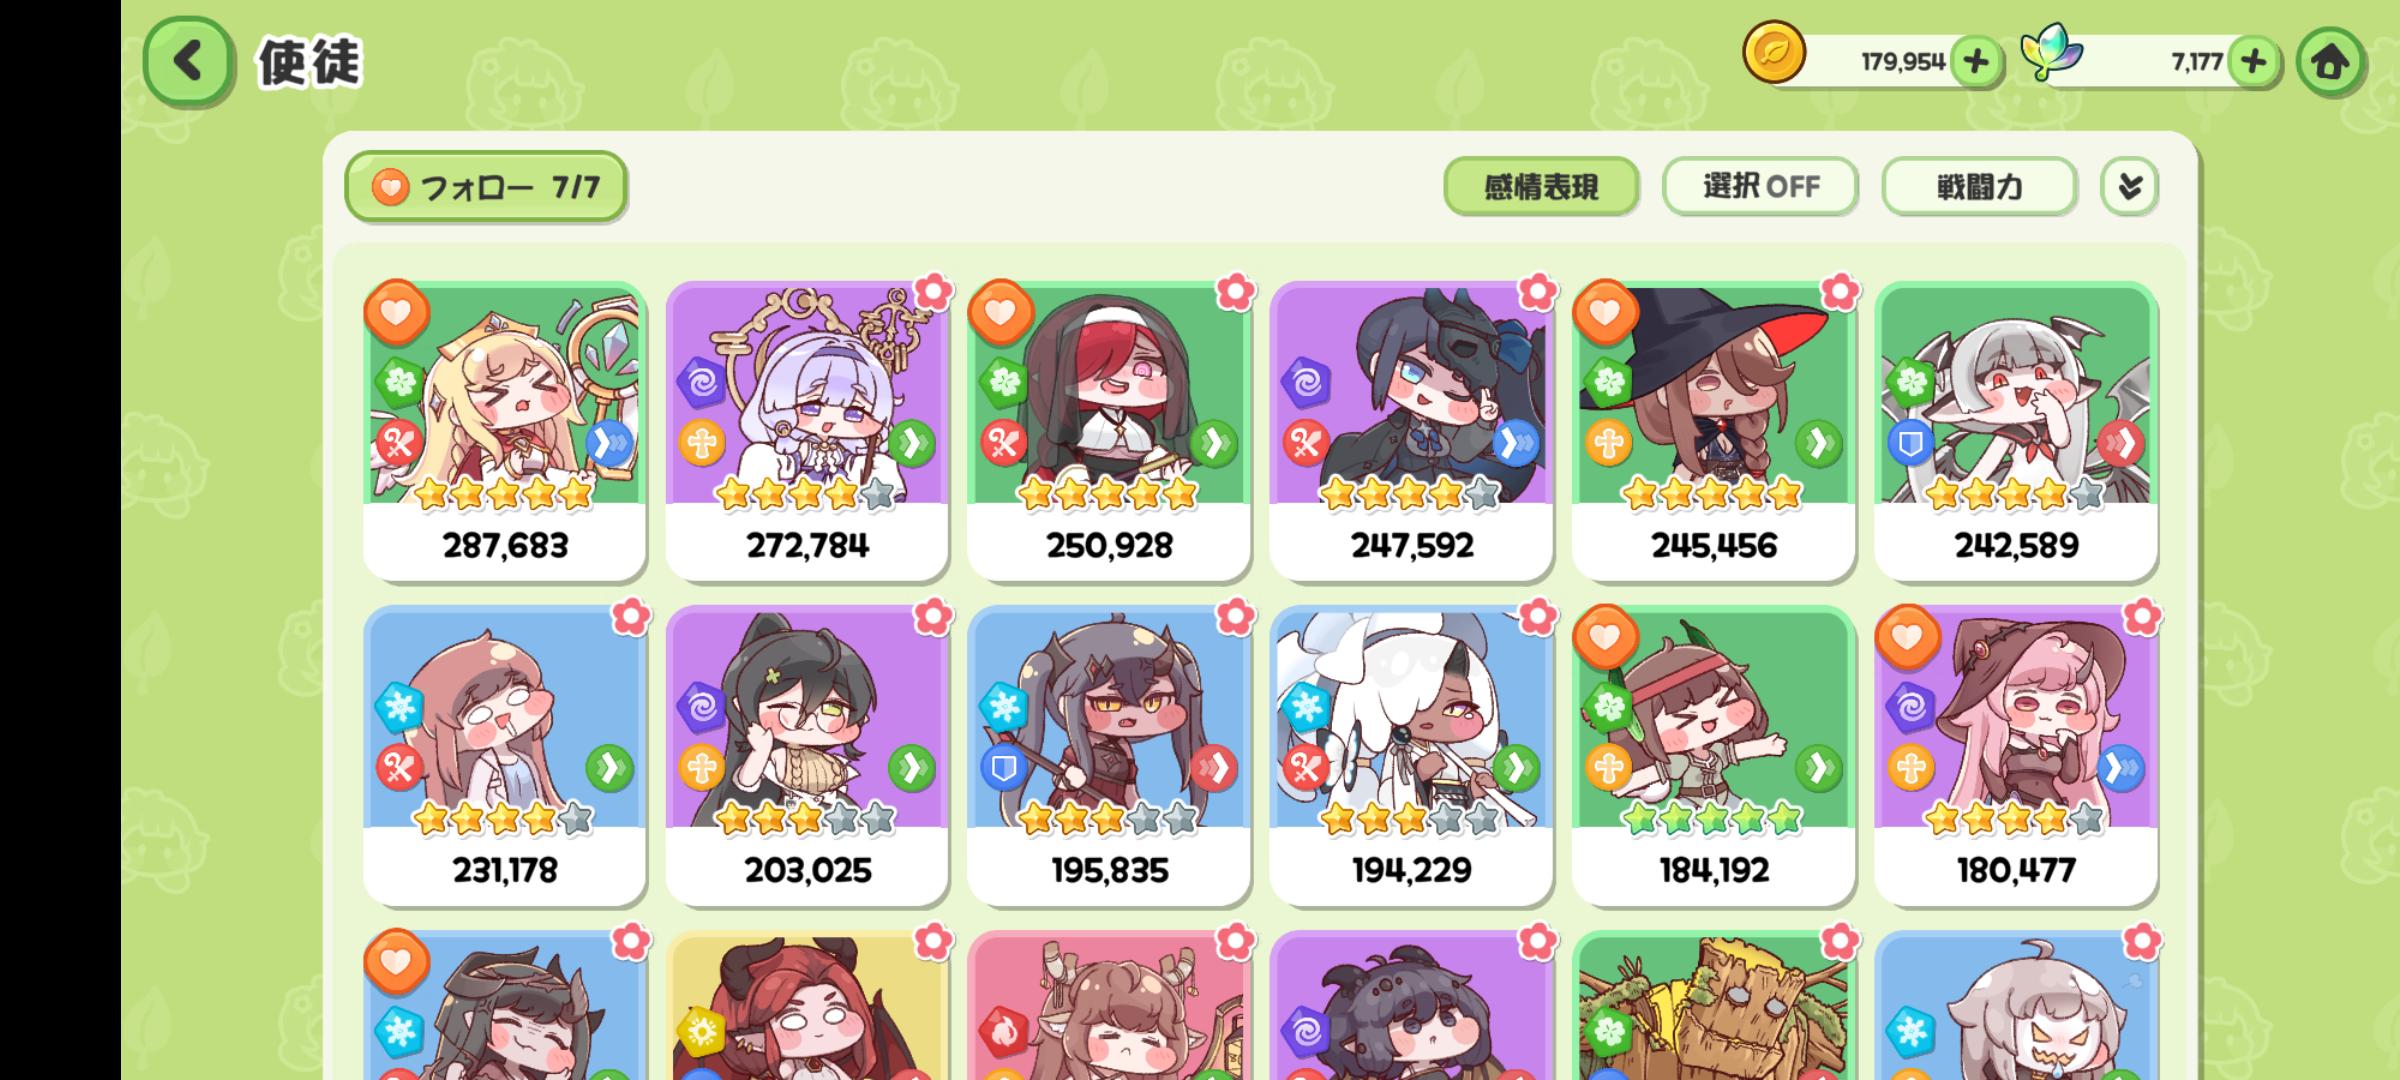Open the character card with 203,025 power

pyautogui.click(x=807, y=757)
